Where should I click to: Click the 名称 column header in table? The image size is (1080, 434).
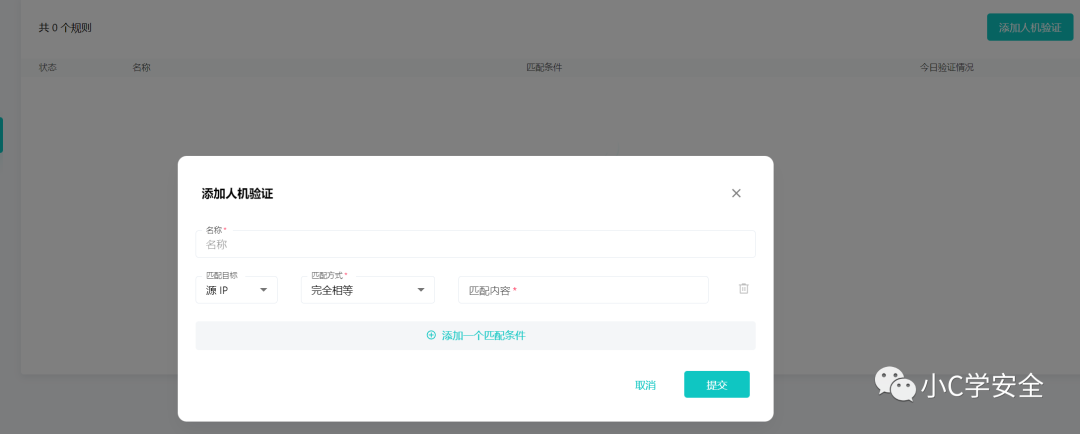(141, 68)
